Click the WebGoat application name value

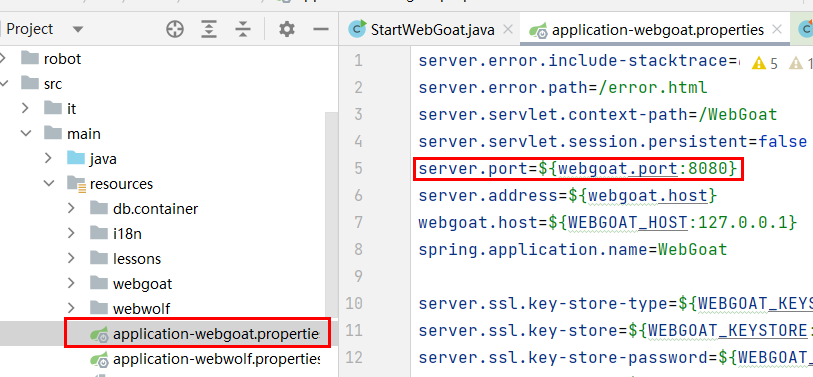coord(693,249)
